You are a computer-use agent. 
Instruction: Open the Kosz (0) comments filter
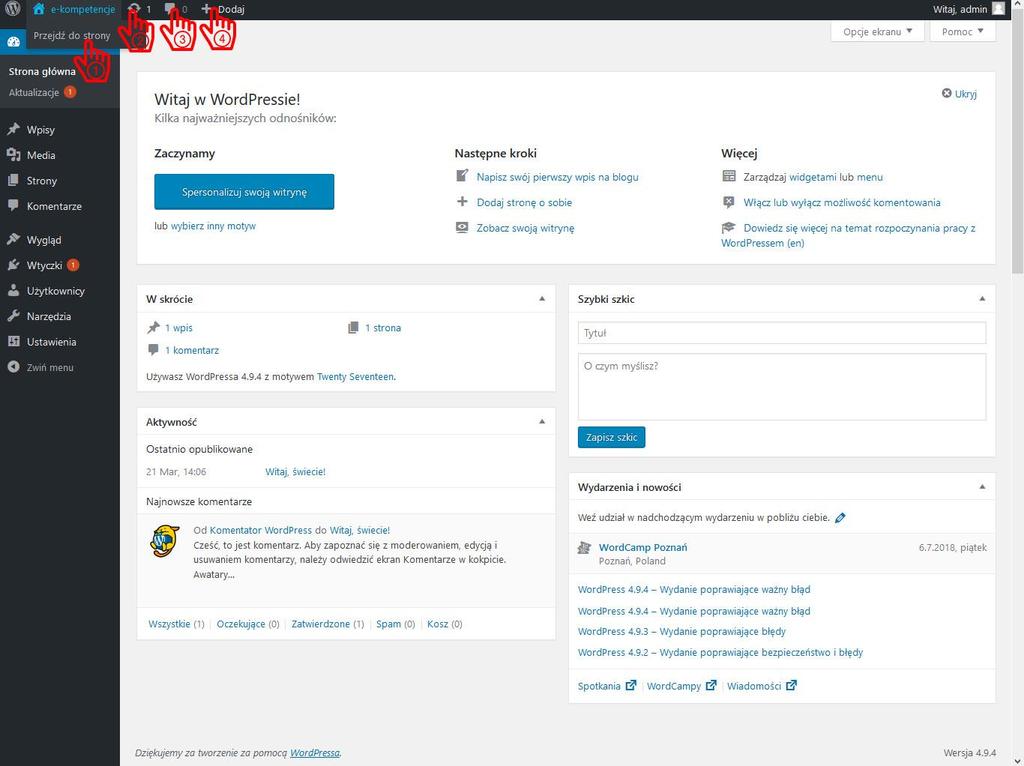[444, 624]
